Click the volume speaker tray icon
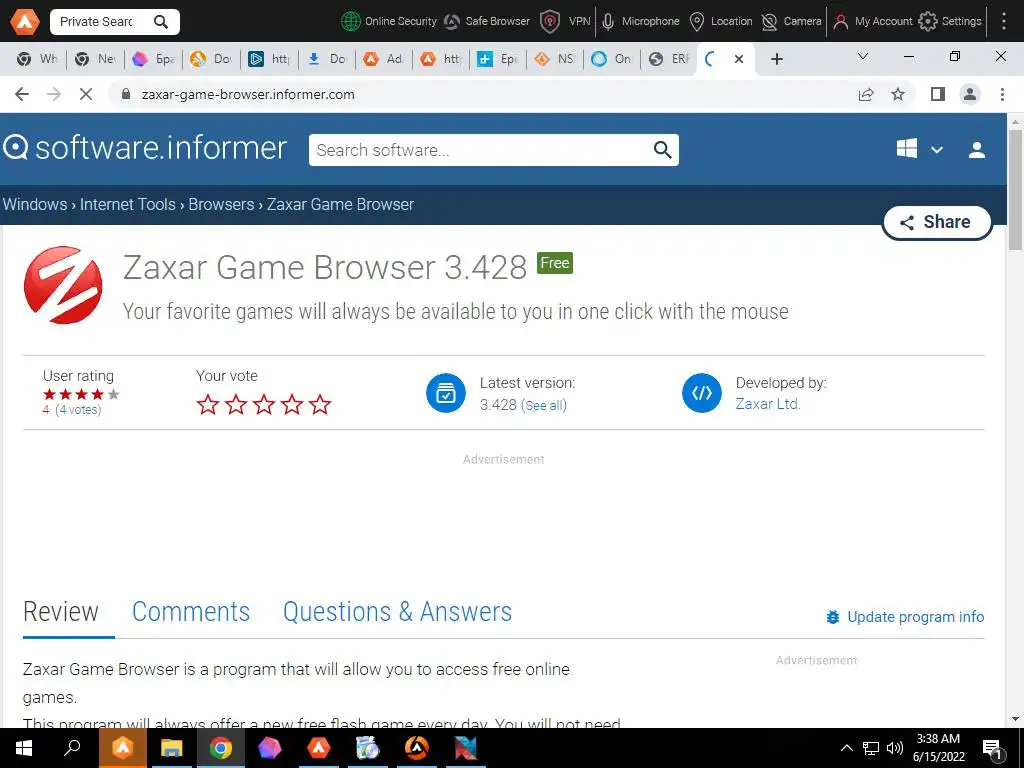Image resolution: width=1024 pixels, height=768 pixels. click(895, 748)
